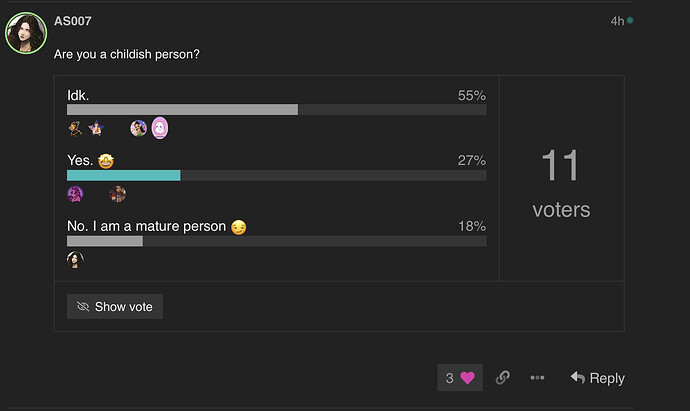This screenshot has height=411, width=690.
Task: Click the pink heart like icon
Action: (467, 378)
